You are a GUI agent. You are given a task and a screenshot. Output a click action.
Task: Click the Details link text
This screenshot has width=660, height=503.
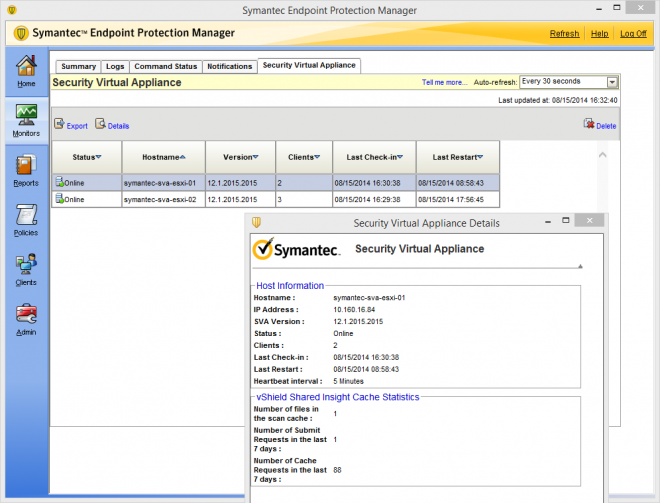click(118, 126)
